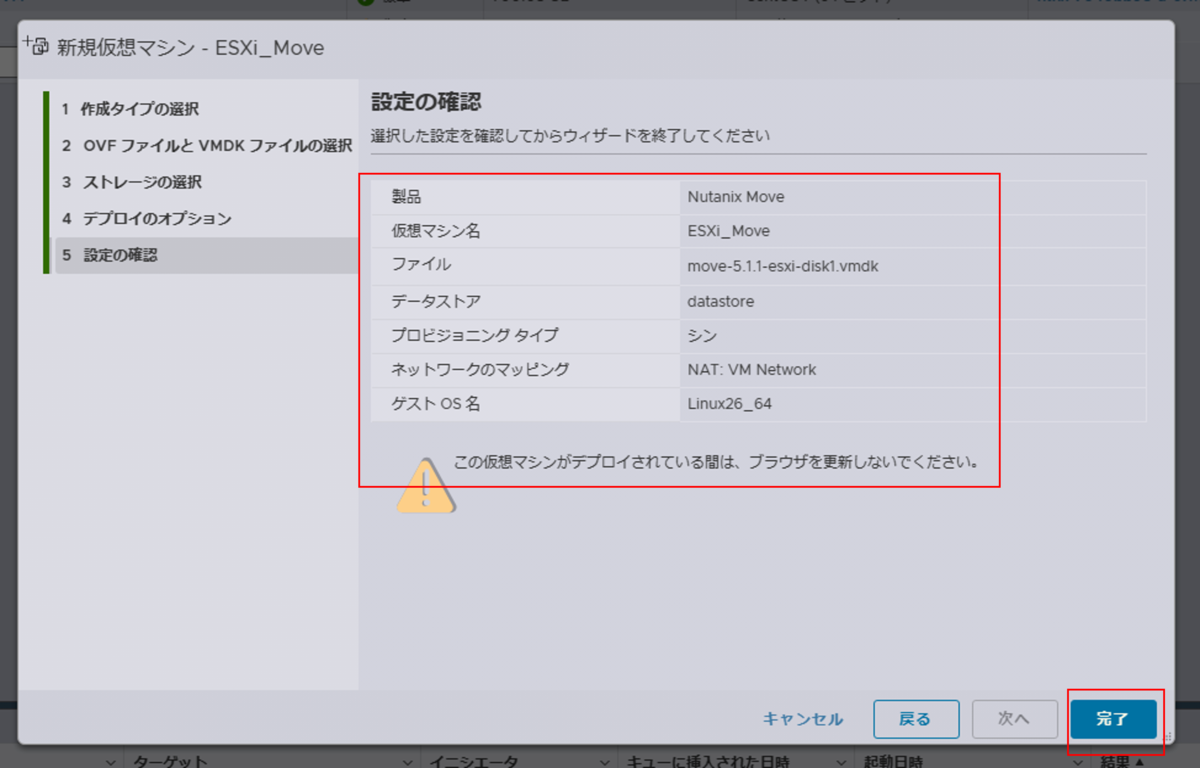Click the キャンセル link
This screenshot has height=768, width=1200.
click(803, 719)
